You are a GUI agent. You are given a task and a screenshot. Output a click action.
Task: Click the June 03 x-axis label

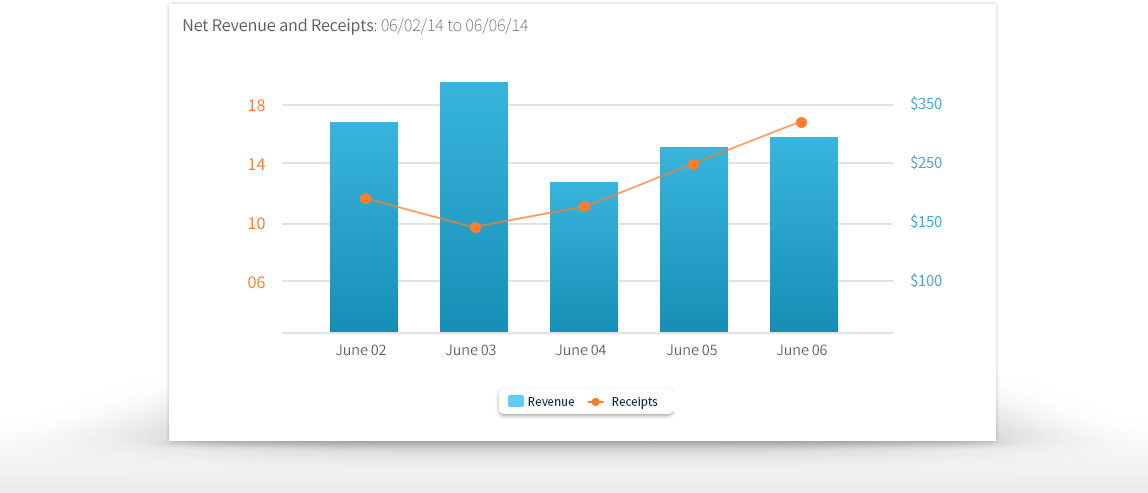point(471,351)
